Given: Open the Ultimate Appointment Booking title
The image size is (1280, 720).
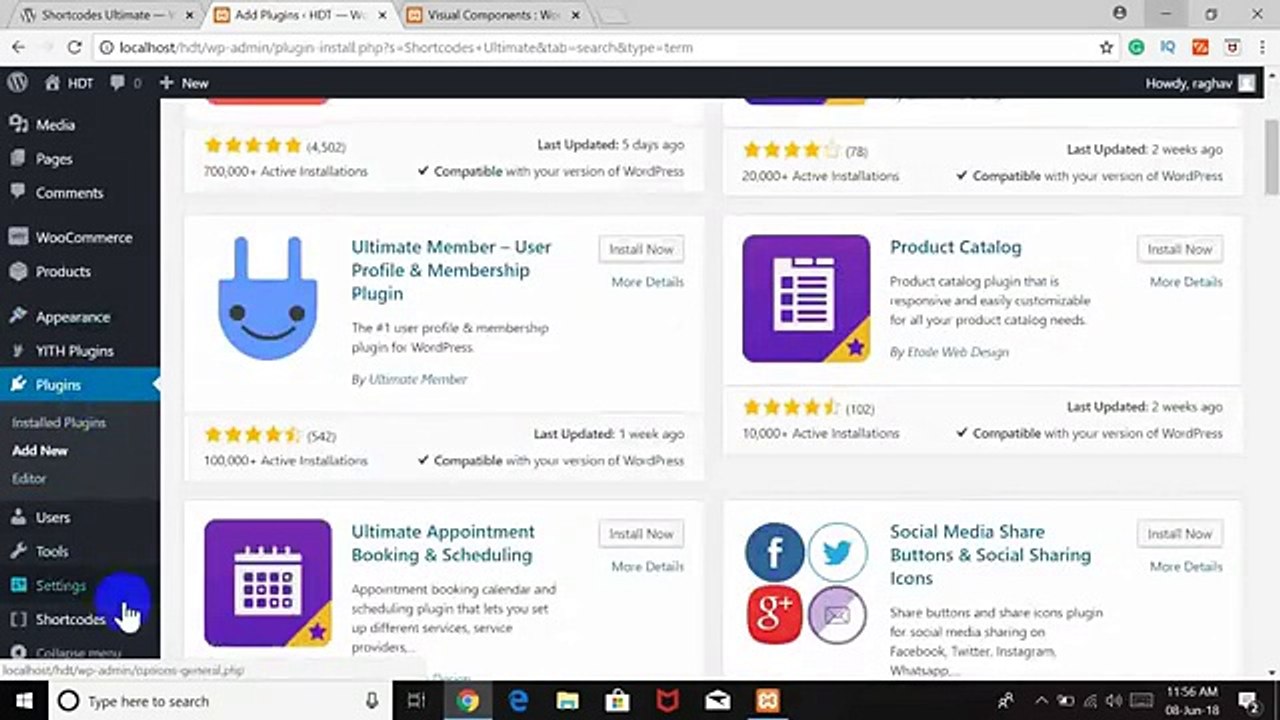Looking at the screenshot, I should click(x=443, y=543).
